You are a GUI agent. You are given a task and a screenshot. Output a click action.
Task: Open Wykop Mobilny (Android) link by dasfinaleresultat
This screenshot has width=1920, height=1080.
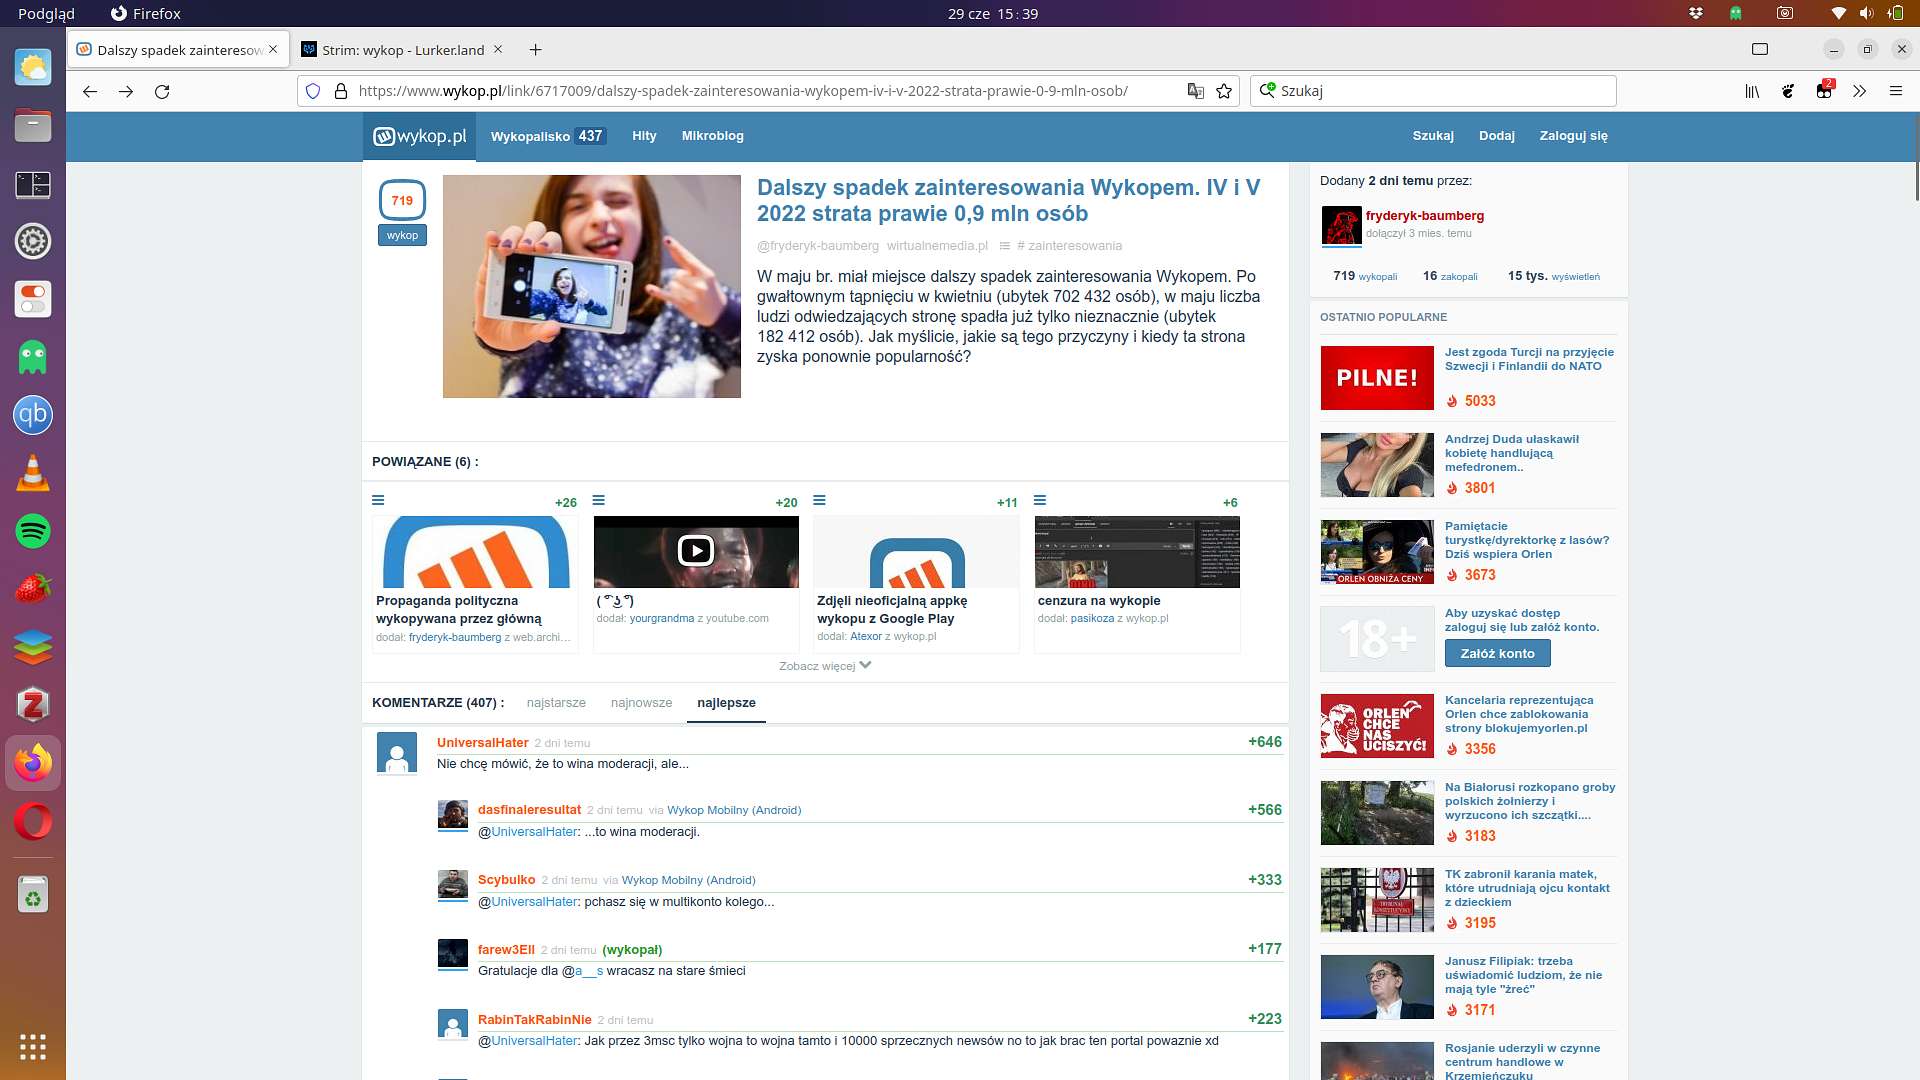(734, 810)
